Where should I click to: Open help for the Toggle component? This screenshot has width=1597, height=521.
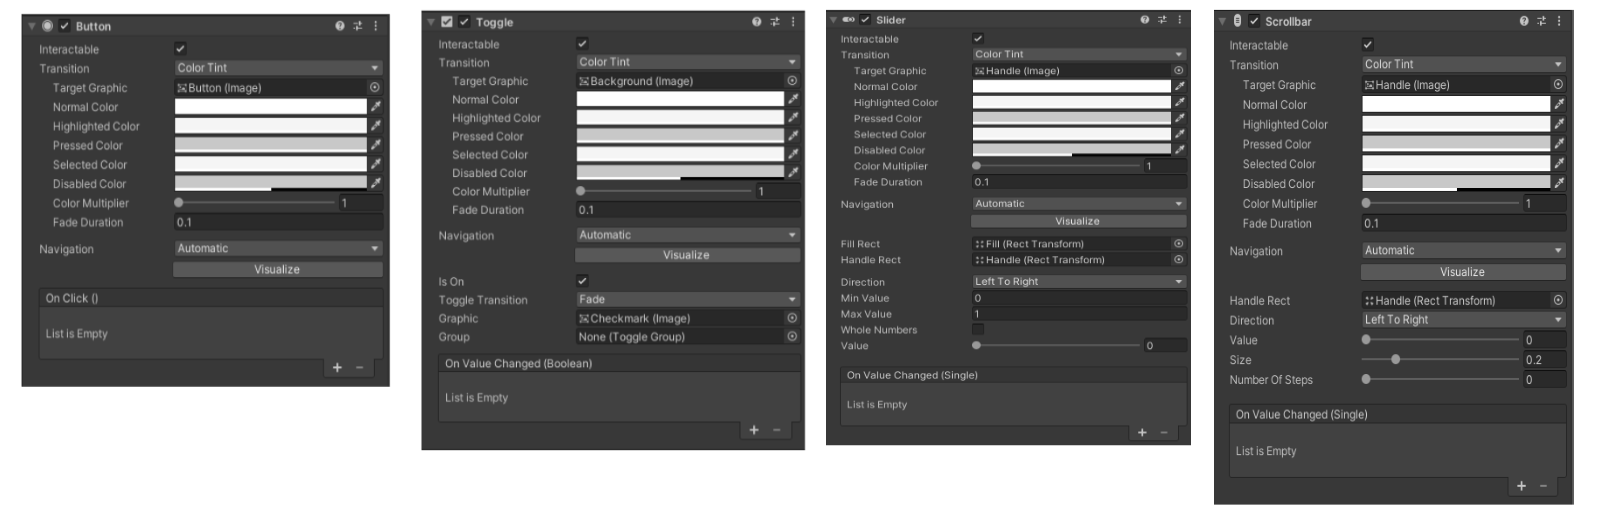(x=756, y=22)
